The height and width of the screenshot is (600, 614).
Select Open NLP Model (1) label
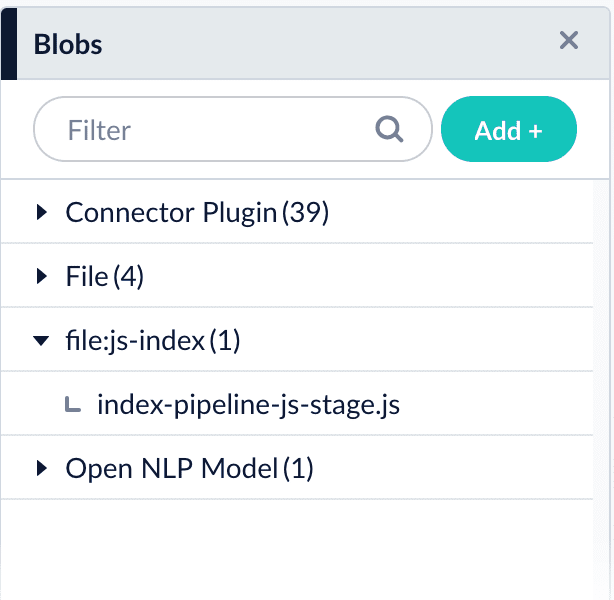[190, 468]
